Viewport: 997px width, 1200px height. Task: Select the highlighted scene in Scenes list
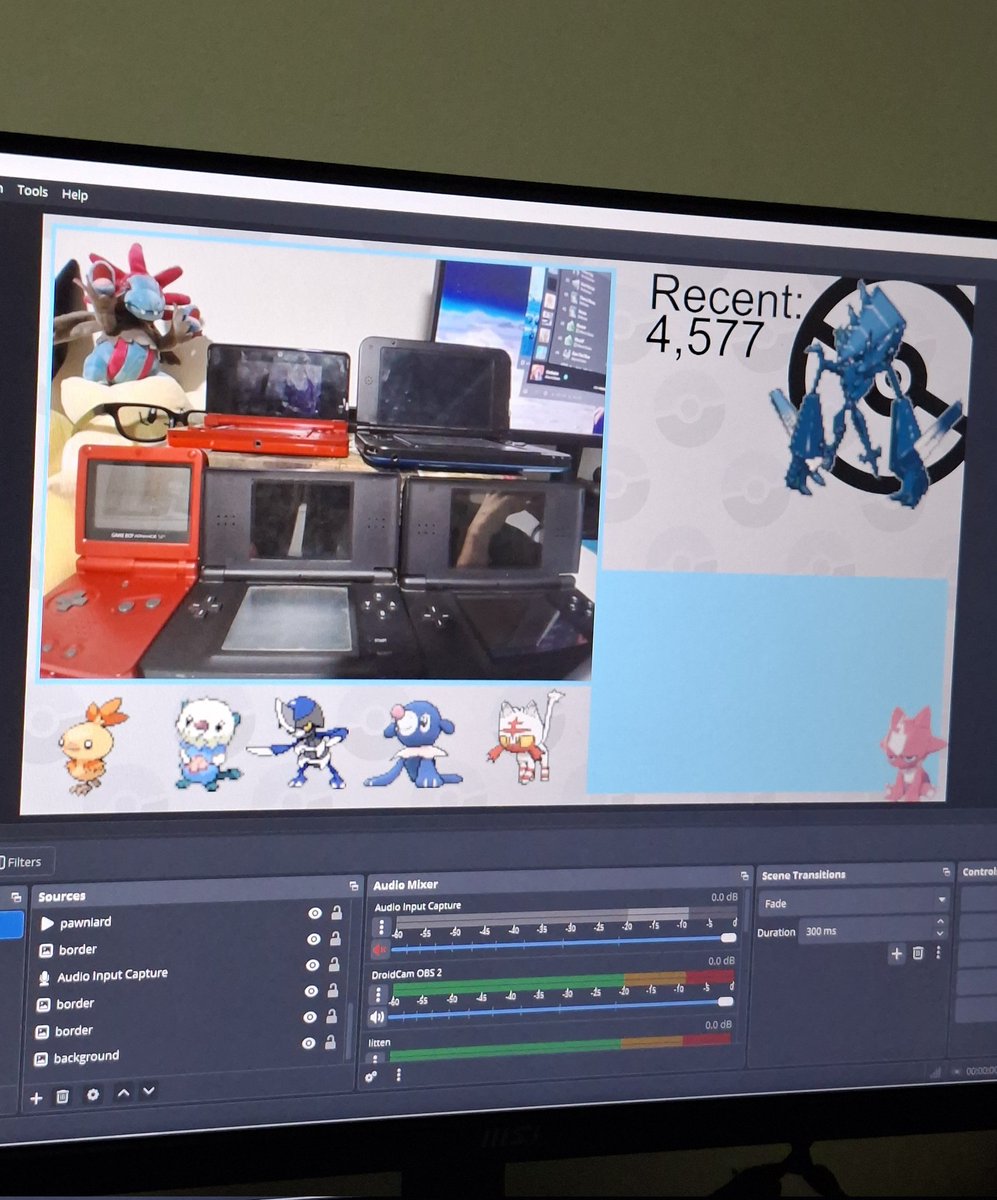coord(11,924)
